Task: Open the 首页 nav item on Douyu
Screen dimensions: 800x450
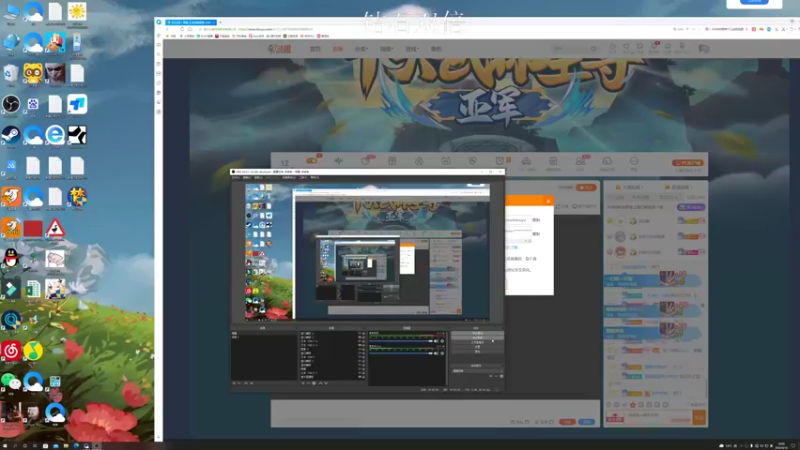Action: click(x=315, y=49)
